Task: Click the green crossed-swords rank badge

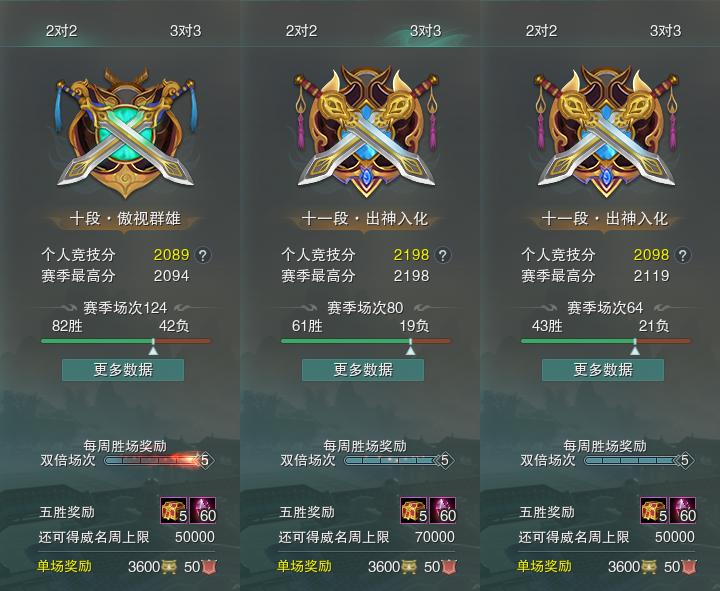Action: [125, 132]
